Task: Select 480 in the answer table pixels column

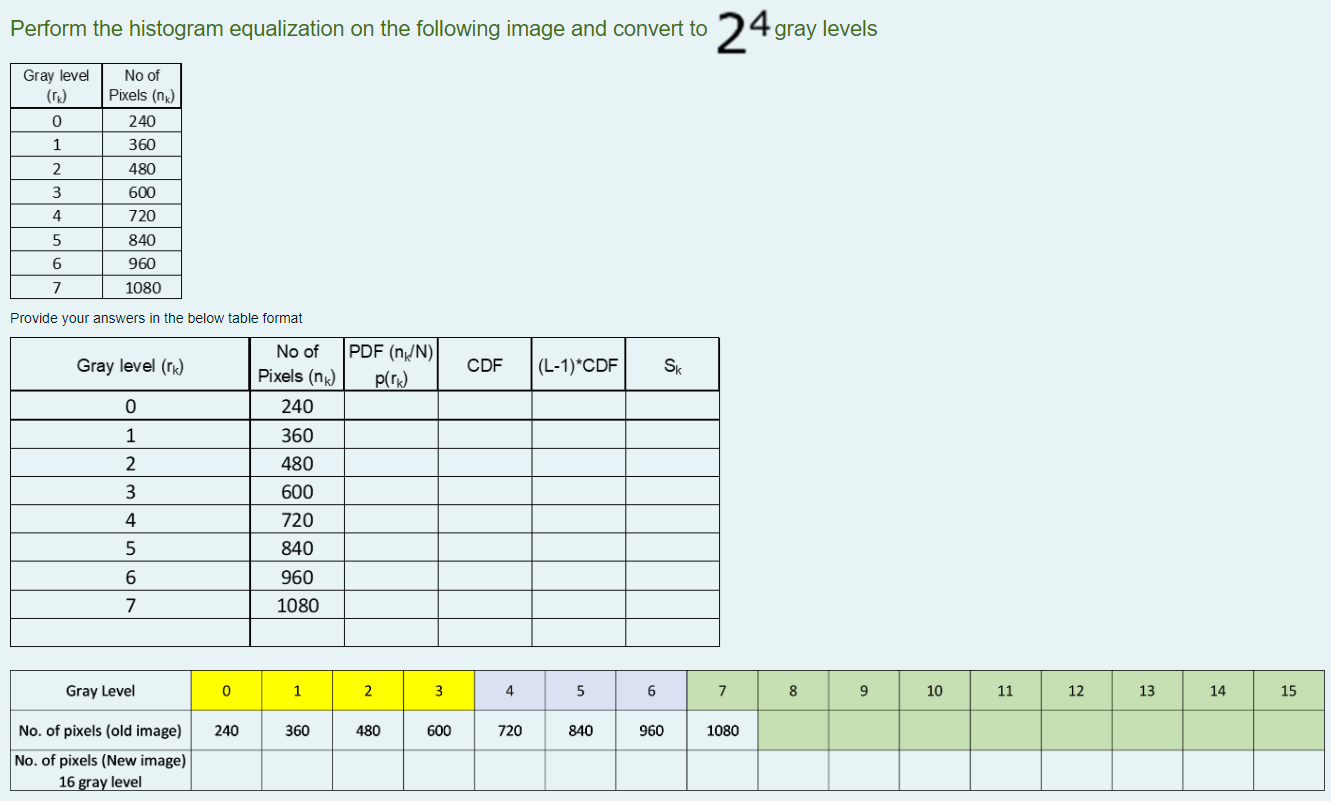Action: [x=297, y=463]
